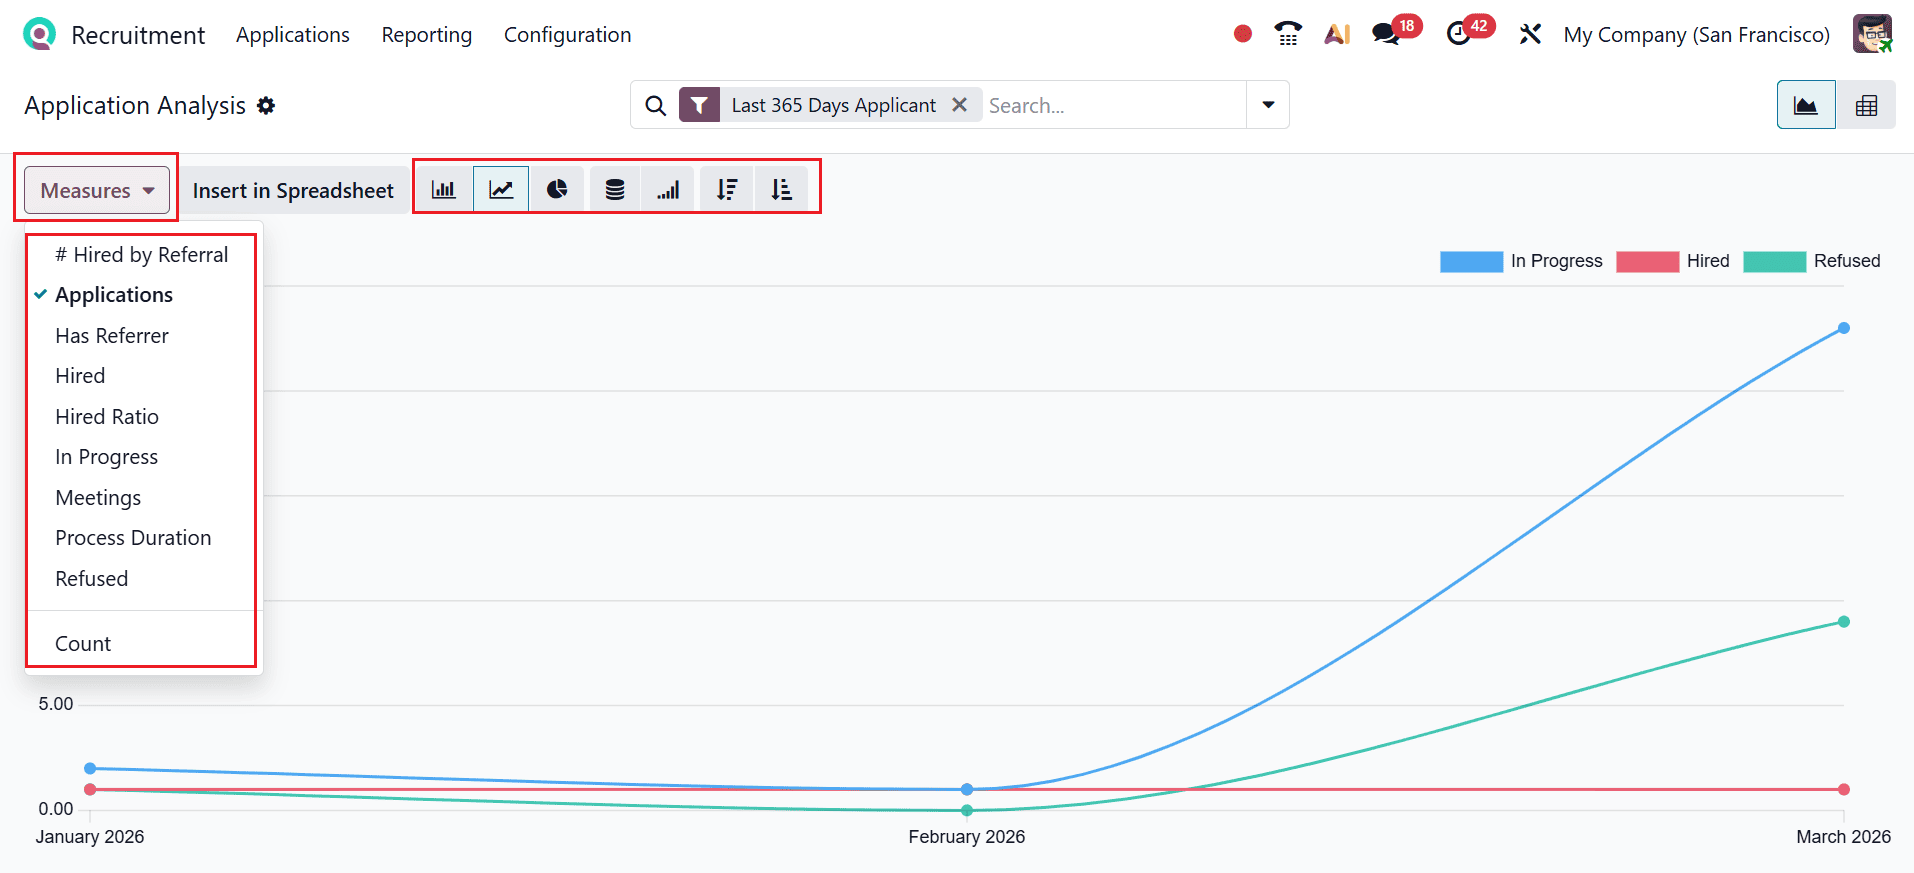Screen dimensions: 1914x873
Task: Open the Reporting top menu
Action: tap(427, 35)
